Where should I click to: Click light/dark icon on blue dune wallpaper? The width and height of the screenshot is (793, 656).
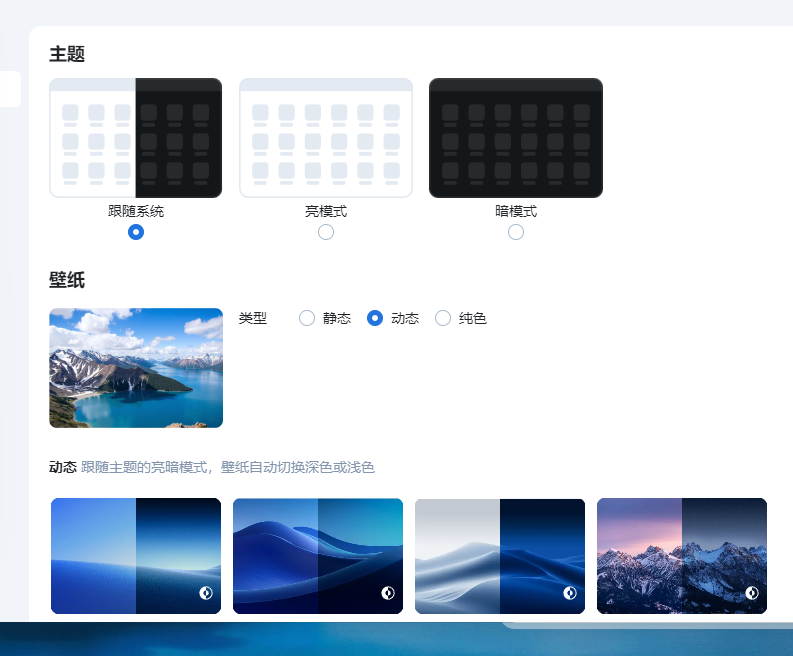pos(206,593)
